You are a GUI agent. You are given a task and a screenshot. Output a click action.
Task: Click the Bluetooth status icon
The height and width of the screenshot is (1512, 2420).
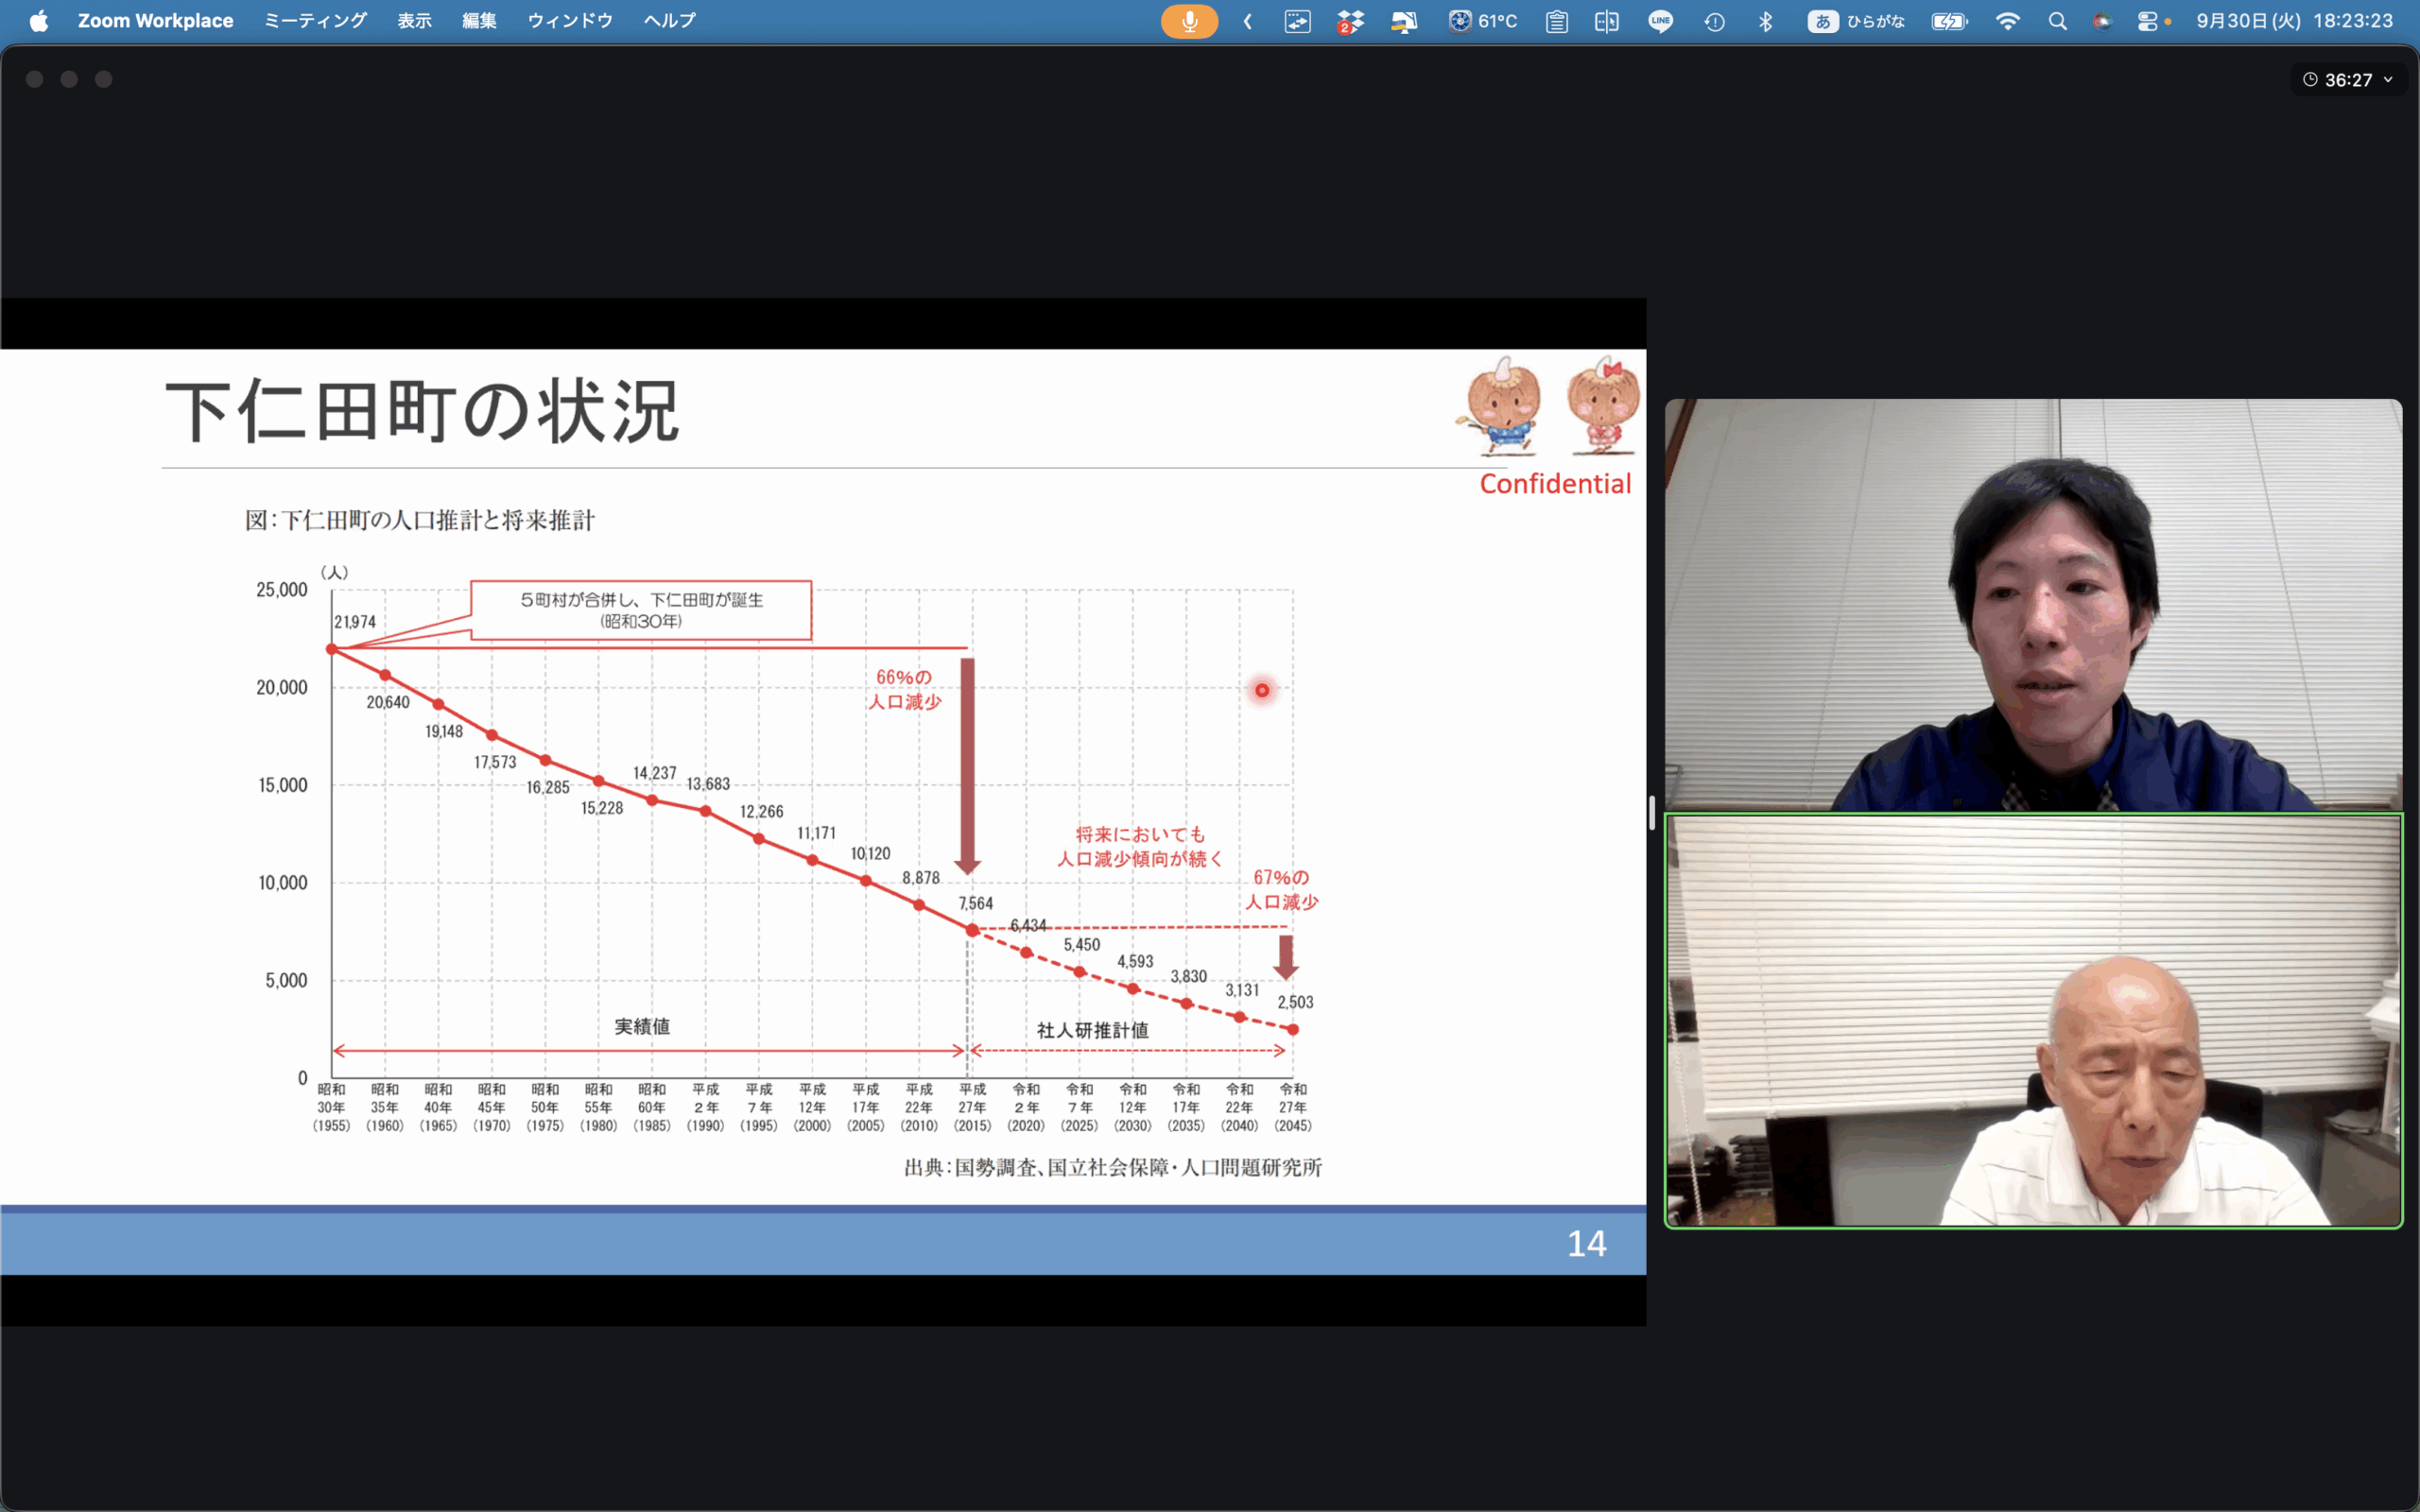[1765, 21]
